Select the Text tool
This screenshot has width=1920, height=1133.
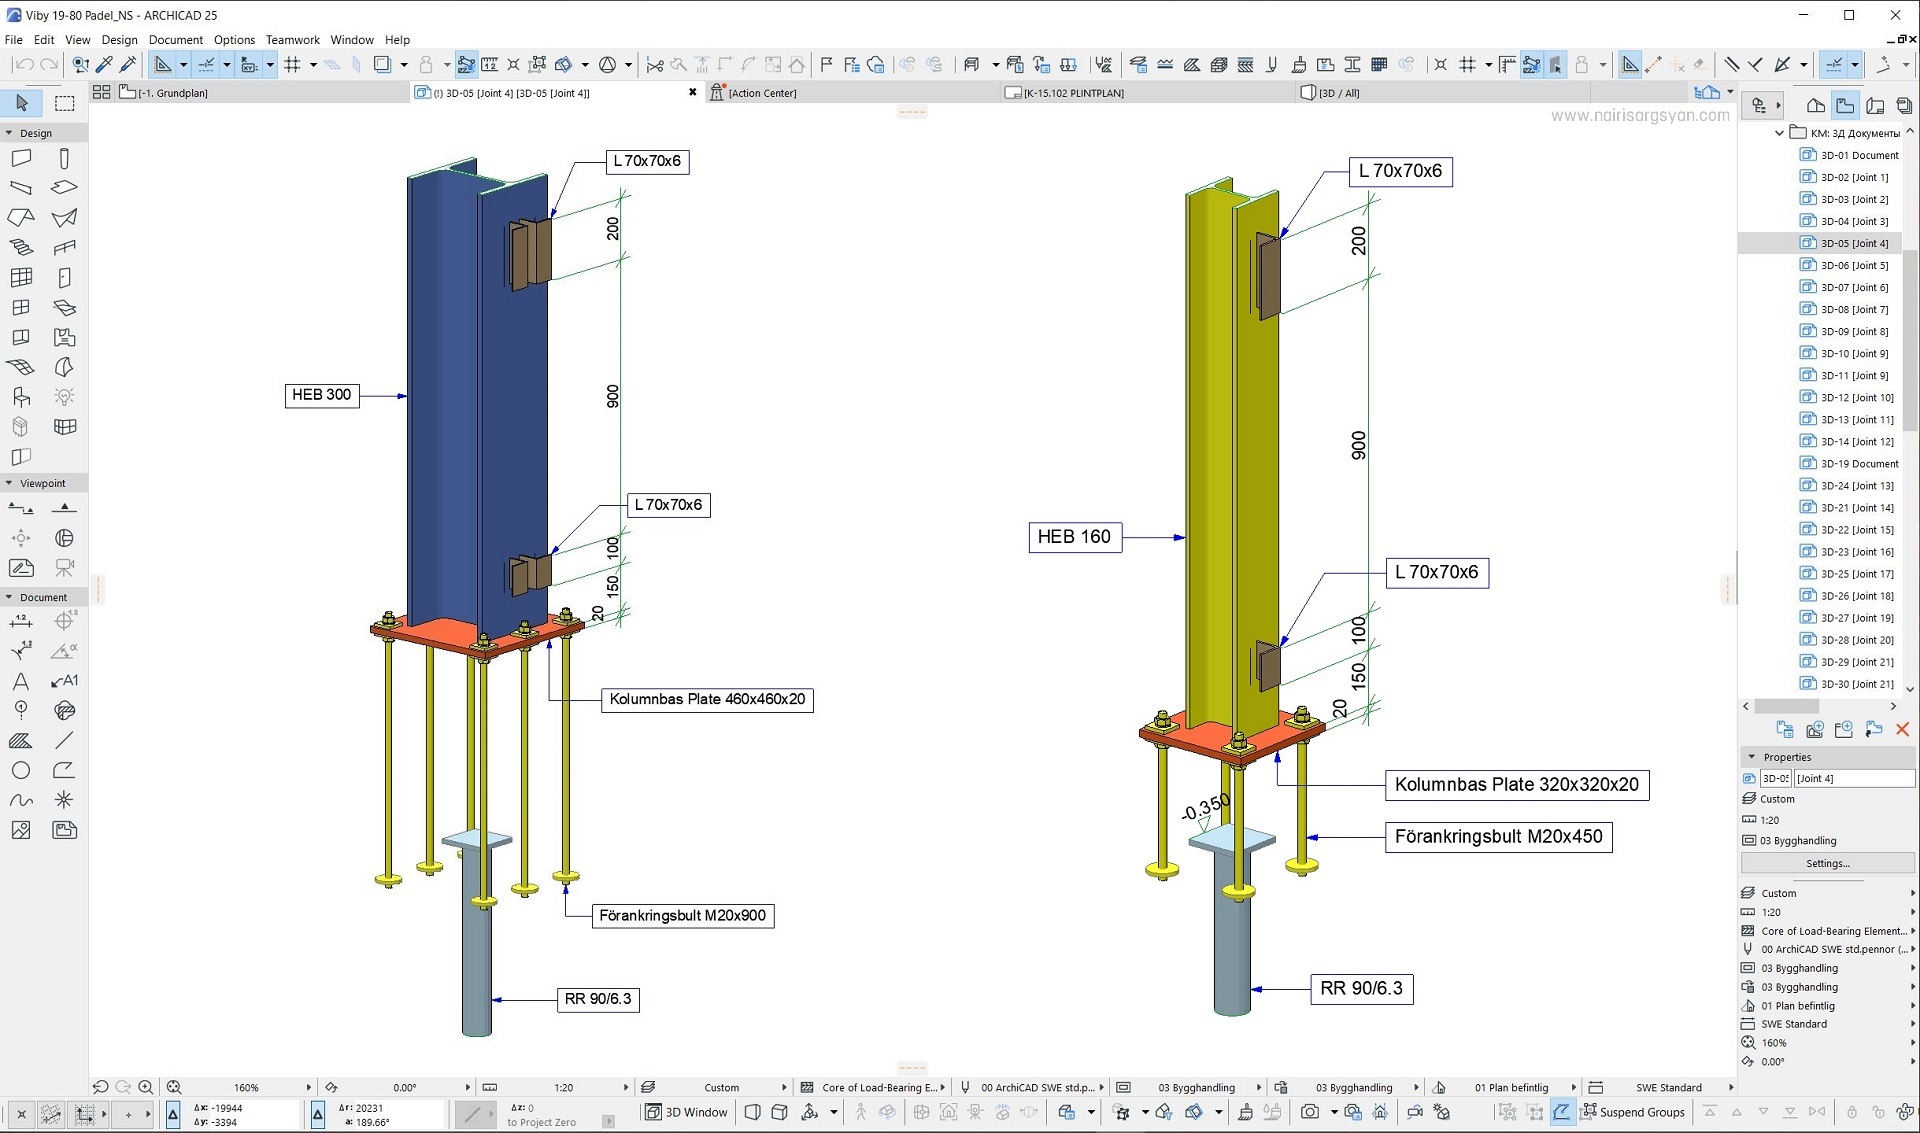pos(21,681)
